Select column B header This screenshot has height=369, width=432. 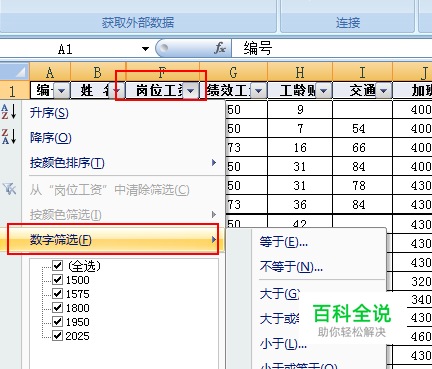tap(97, 72)
